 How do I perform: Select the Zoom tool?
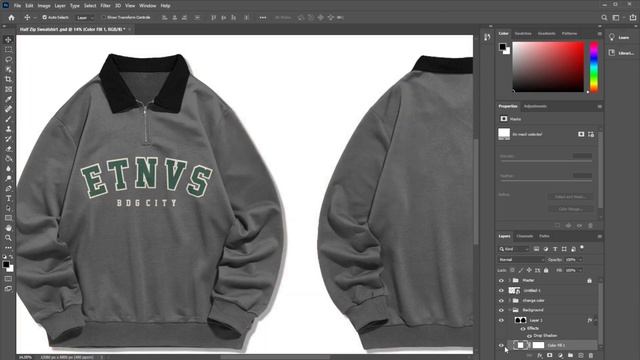[8, 238]
